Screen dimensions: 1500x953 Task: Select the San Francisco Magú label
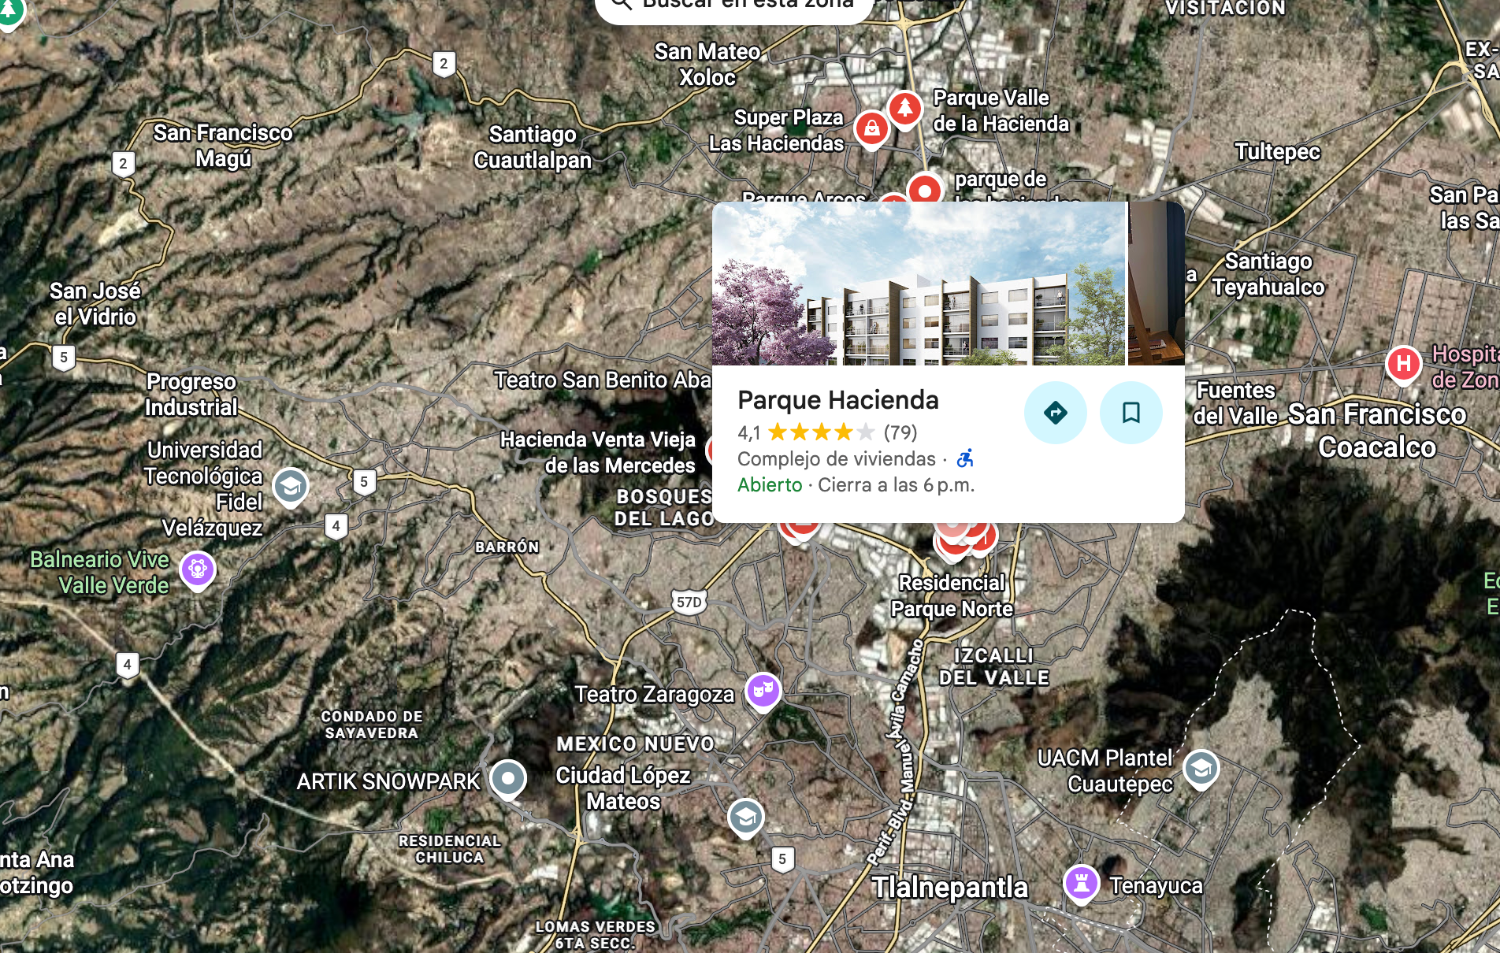tap(223, 146)
